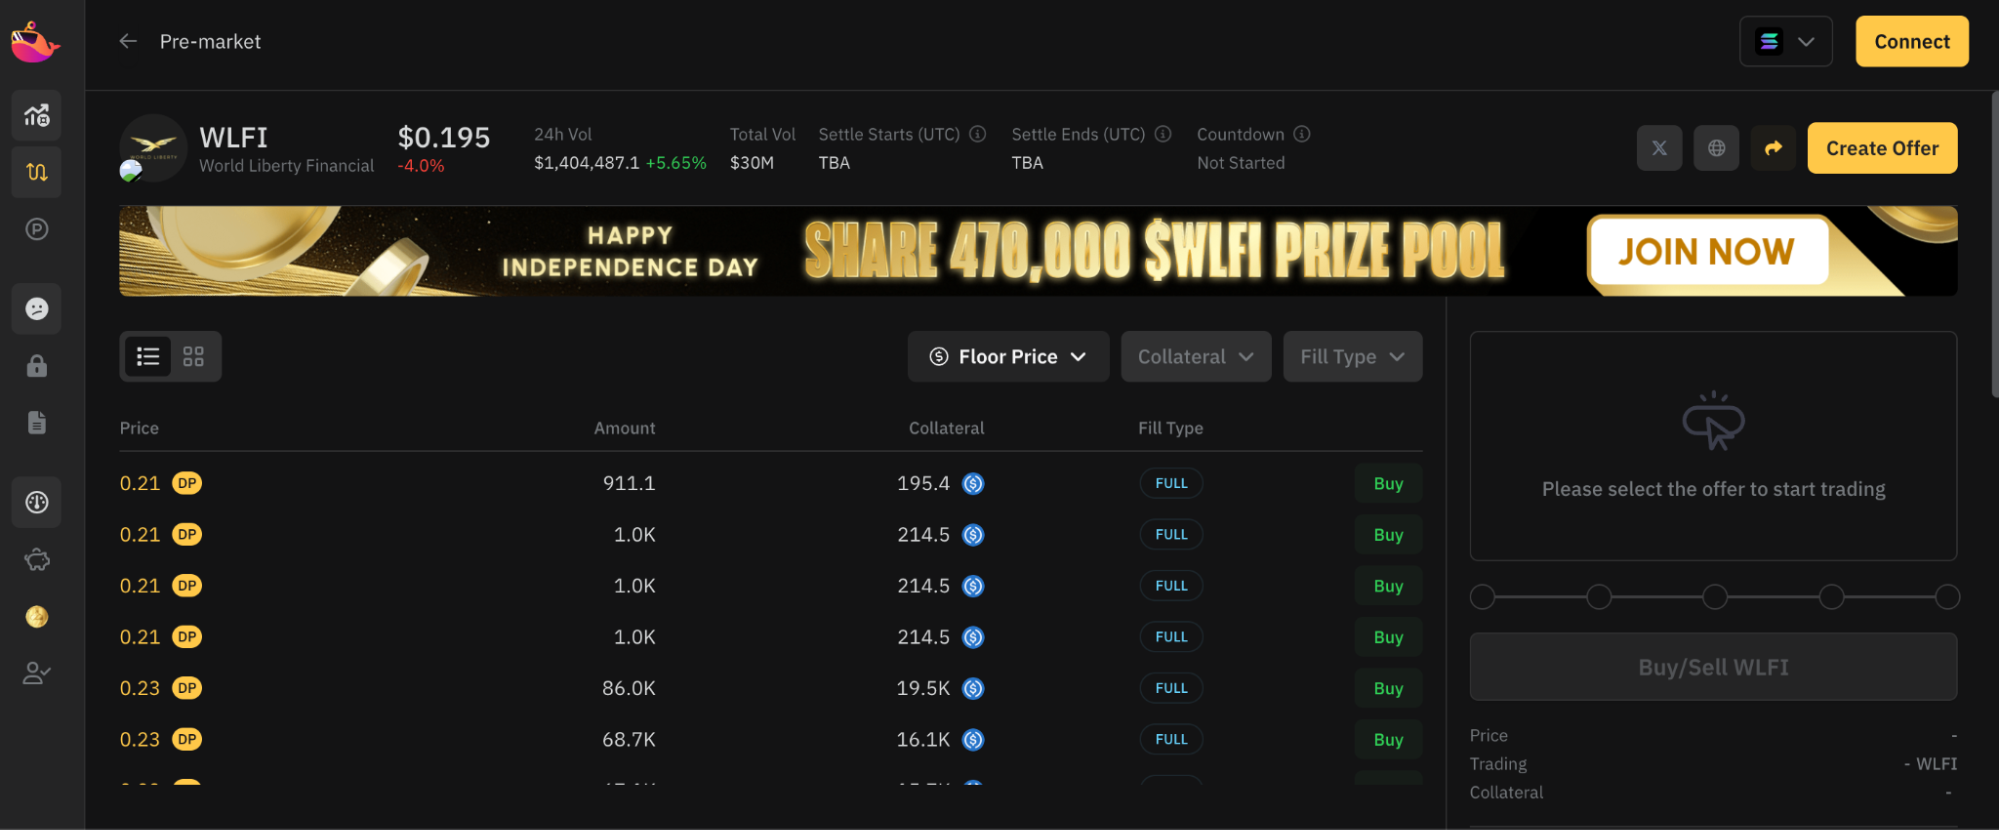Sort by Amount column header
Image resolution: width=1999 pixels, height=830 pixels.
point(625,428)
